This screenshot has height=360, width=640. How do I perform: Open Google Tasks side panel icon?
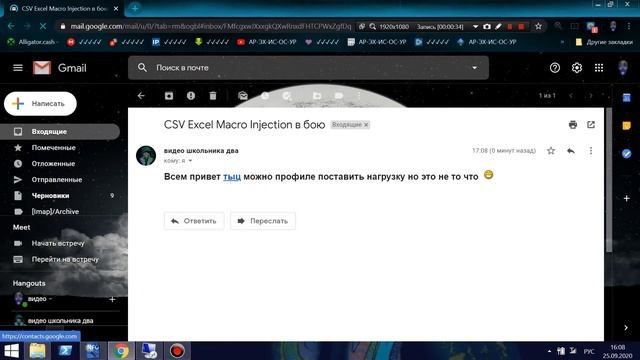[626, 153]
